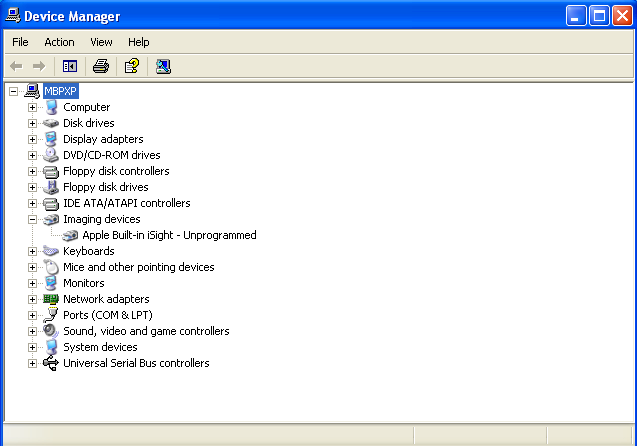This screenshot has width=637, height=446.
Task: Click the Back arrow toolbar icon
Action: point(16,66)
